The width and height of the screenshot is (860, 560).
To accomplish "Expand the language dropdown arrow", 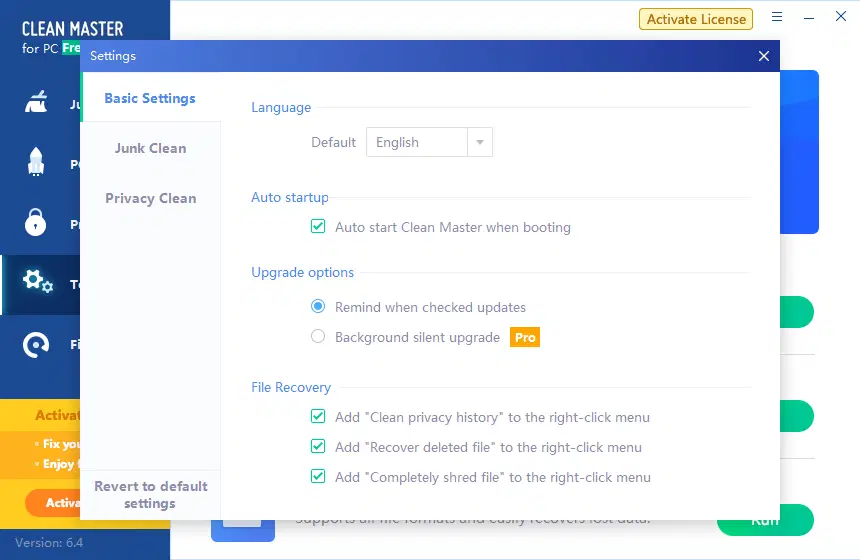I will [x=480, y=143].
